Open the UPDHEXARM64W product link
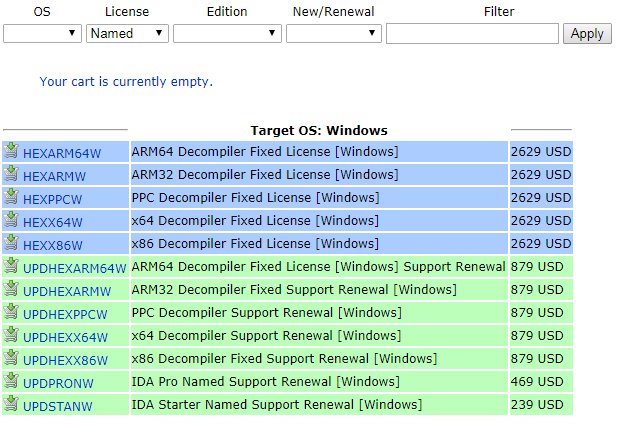The width and height of the screenshot is (621, 438). pos(74,268)
